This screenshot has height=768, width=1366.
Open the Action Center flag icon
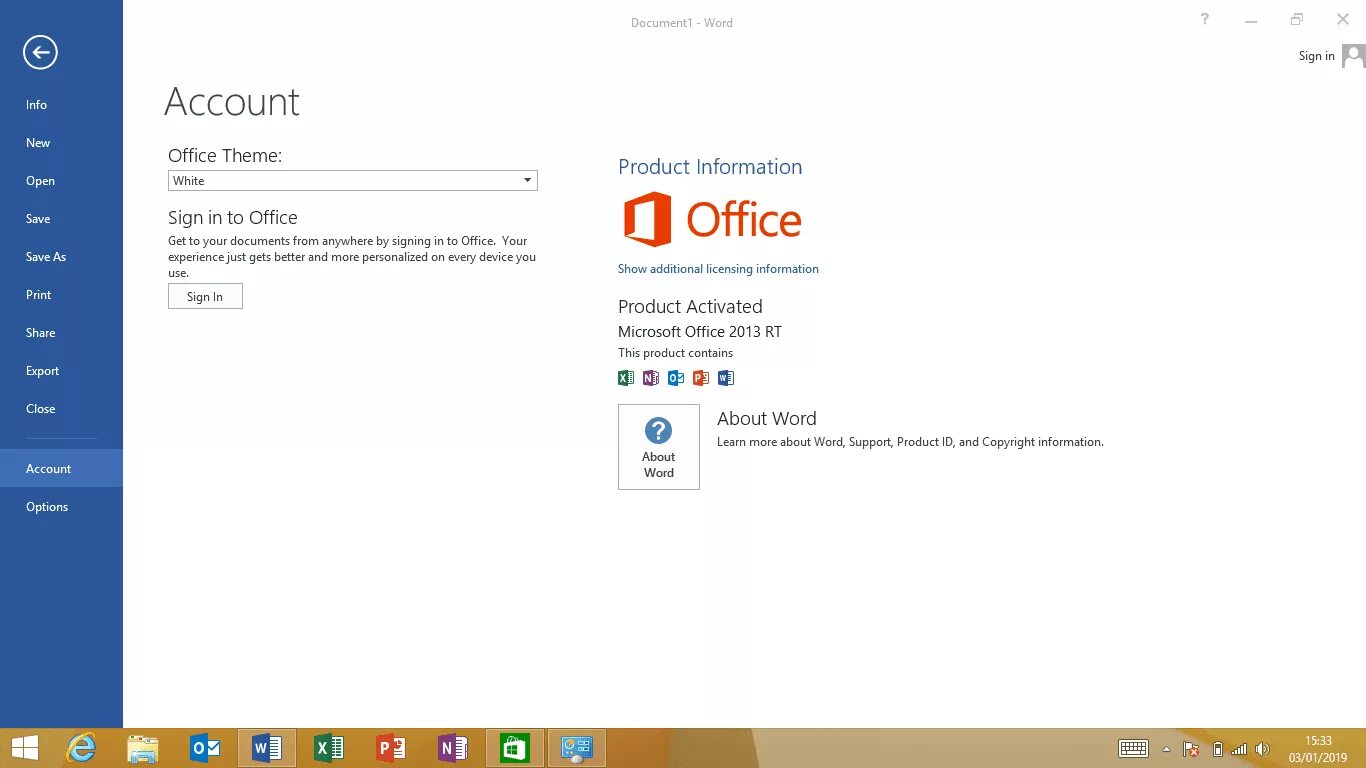[1191, 749]
